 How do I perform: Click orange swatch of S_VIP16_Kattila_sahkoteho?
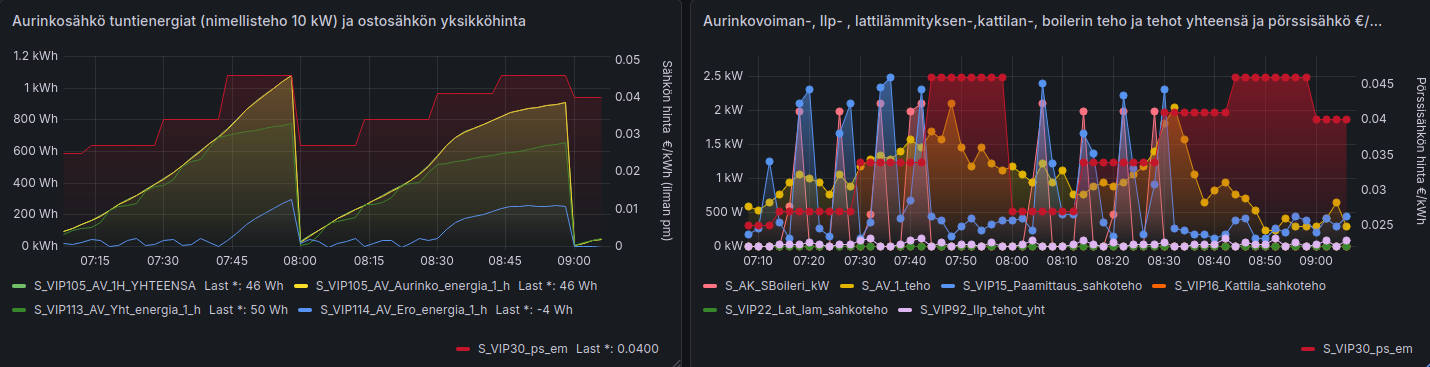tap(1160, 286)
